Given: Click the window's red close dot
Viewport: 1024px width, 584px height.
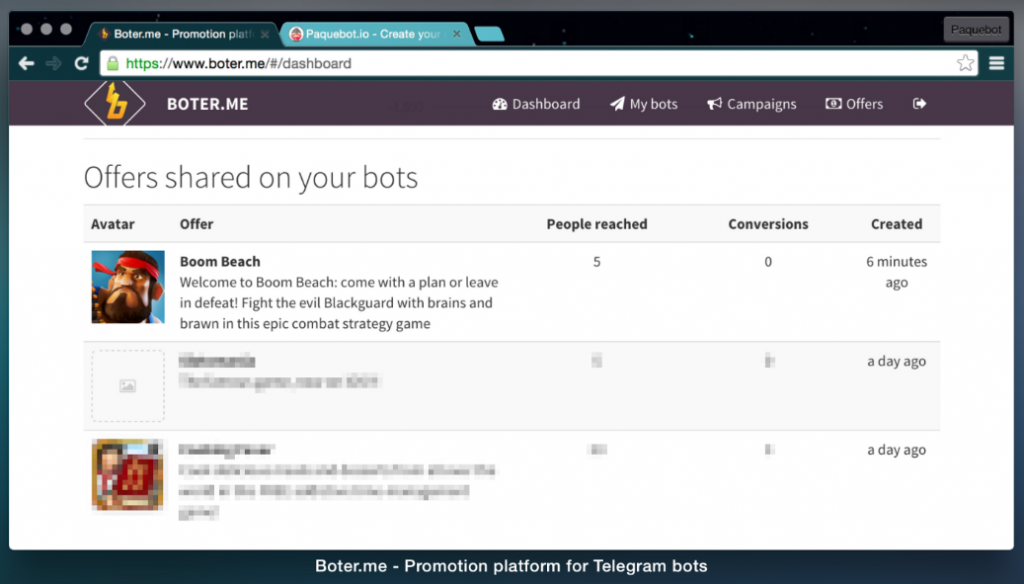Looking at the screenshot, I should [26, 29].
